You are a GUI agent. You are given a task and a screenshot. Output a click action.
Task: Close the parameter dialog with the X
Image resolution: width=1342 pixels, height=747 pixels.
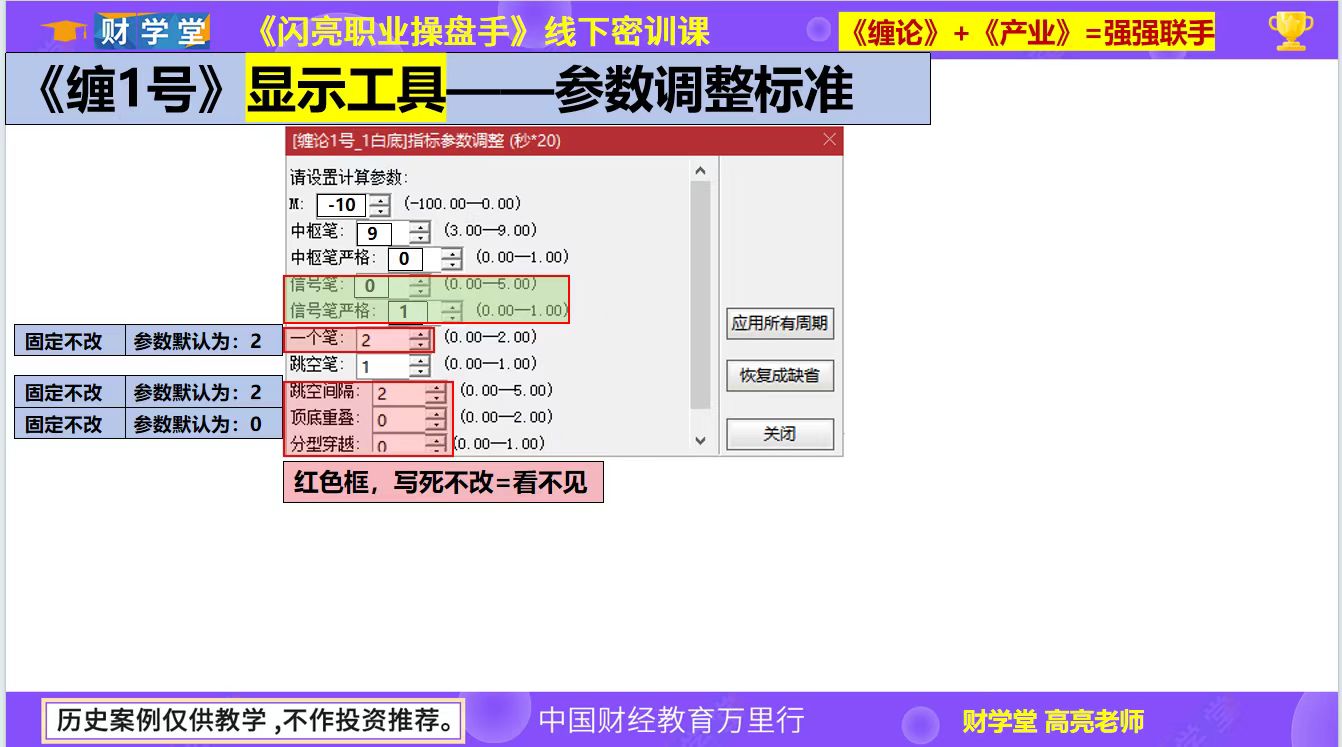tap(829, 140)
